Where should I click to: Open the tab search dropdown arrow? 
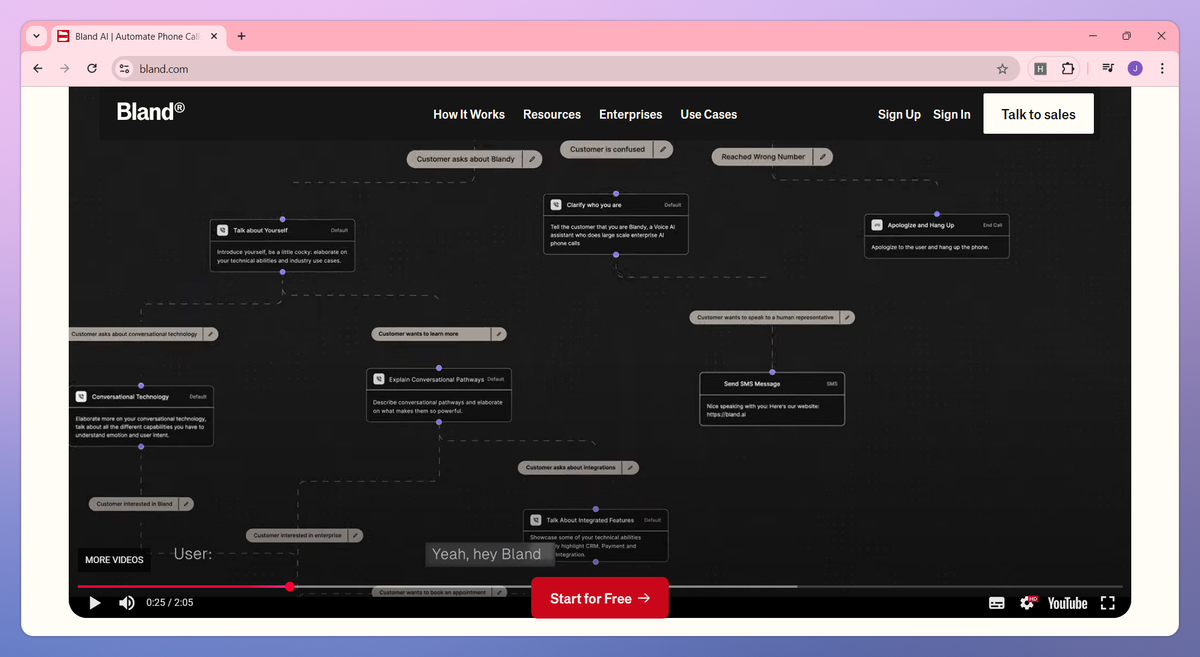(x=36, y=36)
